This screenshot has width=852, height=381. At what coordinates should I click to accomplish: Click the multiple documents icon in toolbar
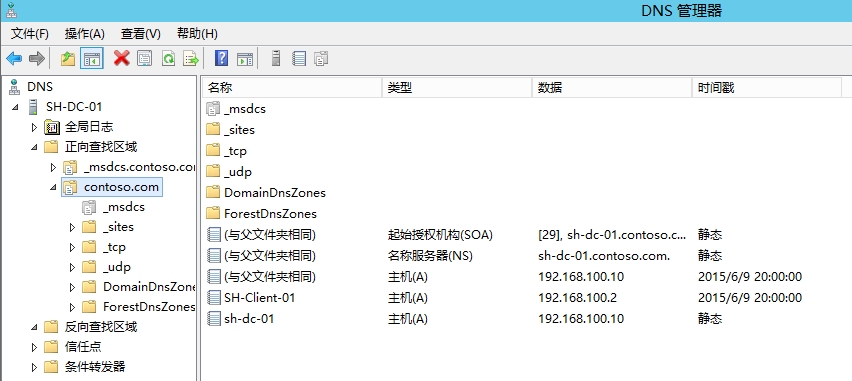[322, 59]
